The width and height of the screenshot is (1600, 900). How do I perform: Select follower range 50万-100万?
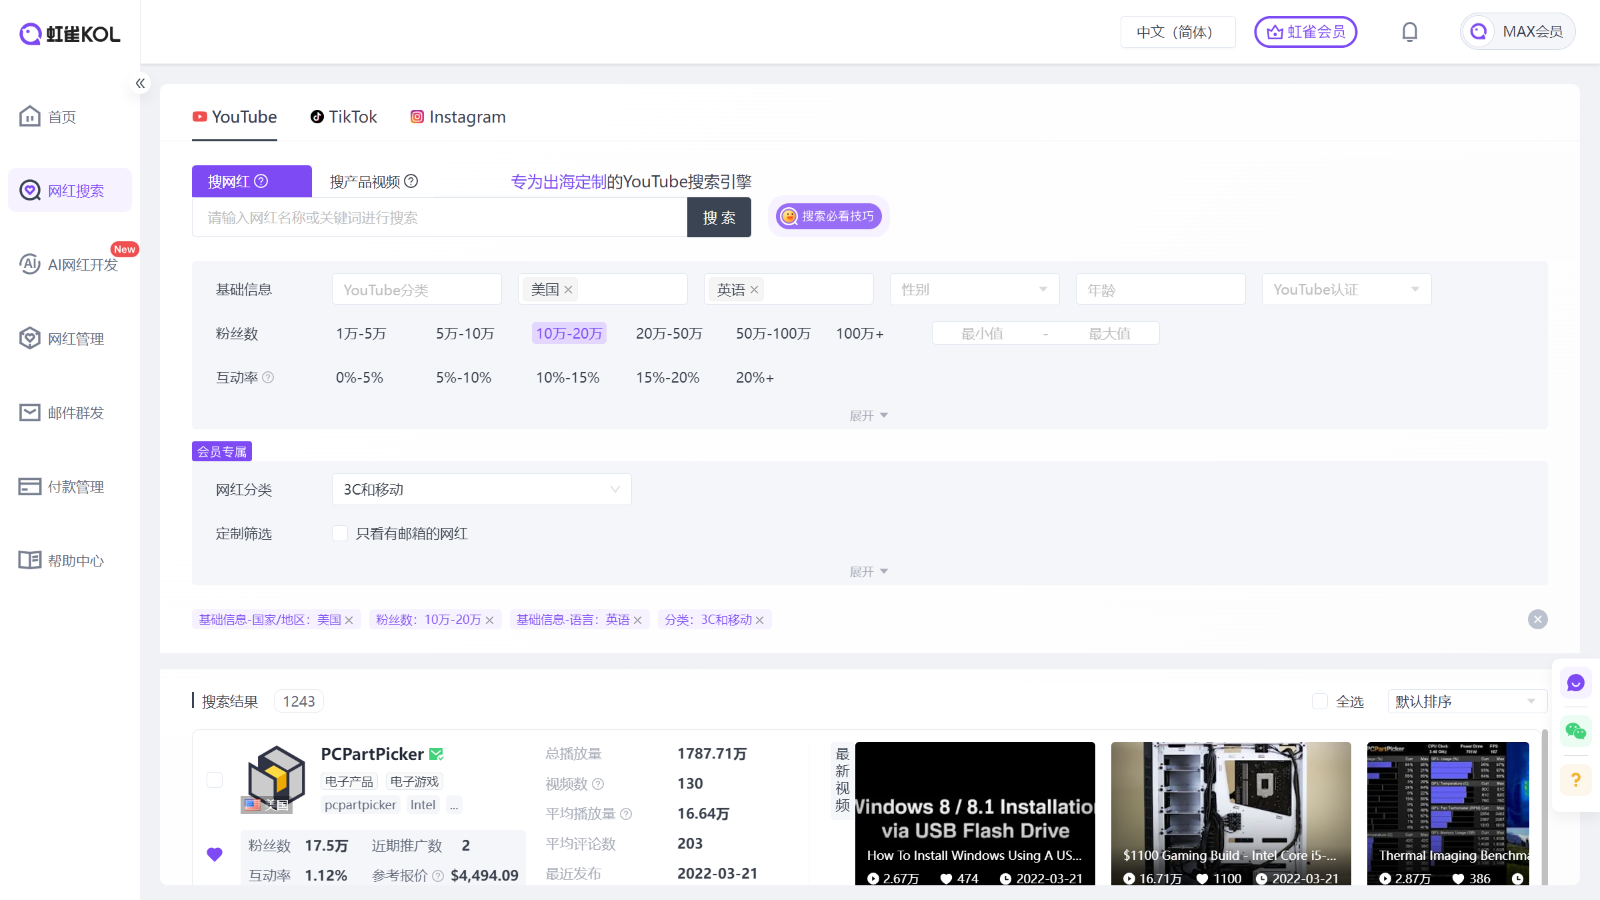(x=773, y=333)
